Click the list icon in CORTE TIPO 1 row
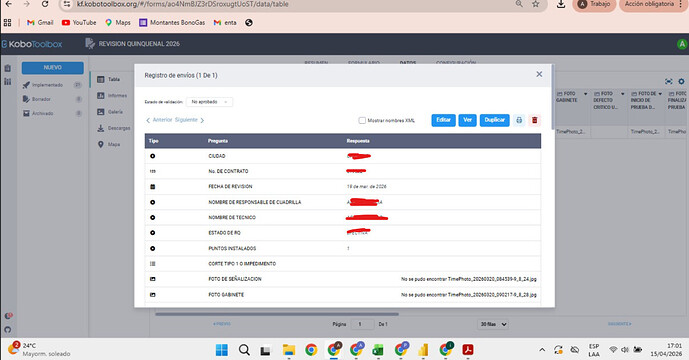The height and width of the screenshot is (360, 689). [152, 264]
